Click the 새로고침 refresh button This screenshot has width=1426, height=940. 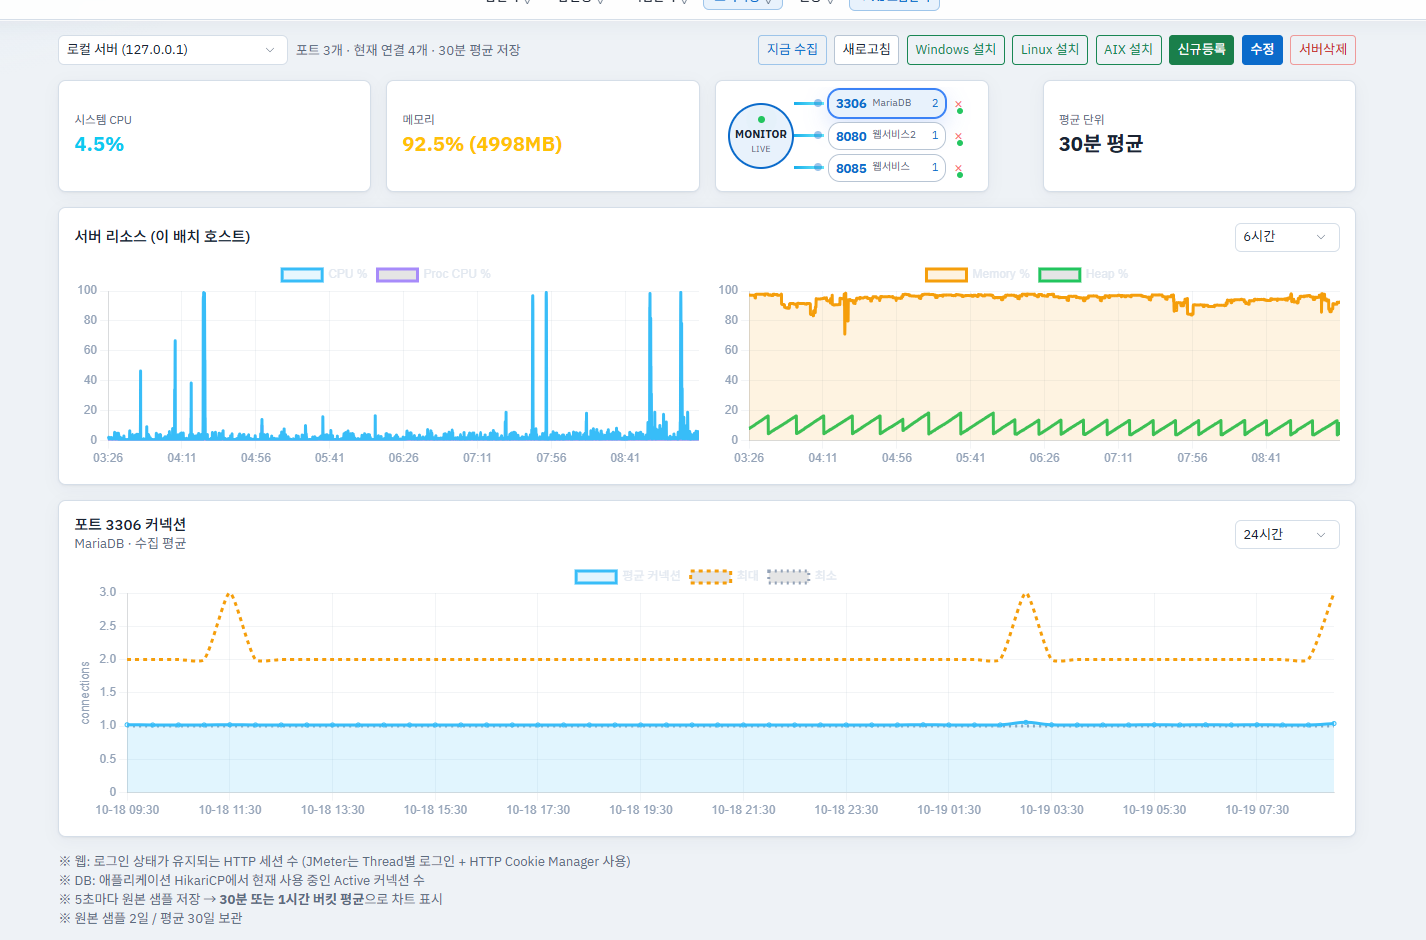[x=866, y=50]
